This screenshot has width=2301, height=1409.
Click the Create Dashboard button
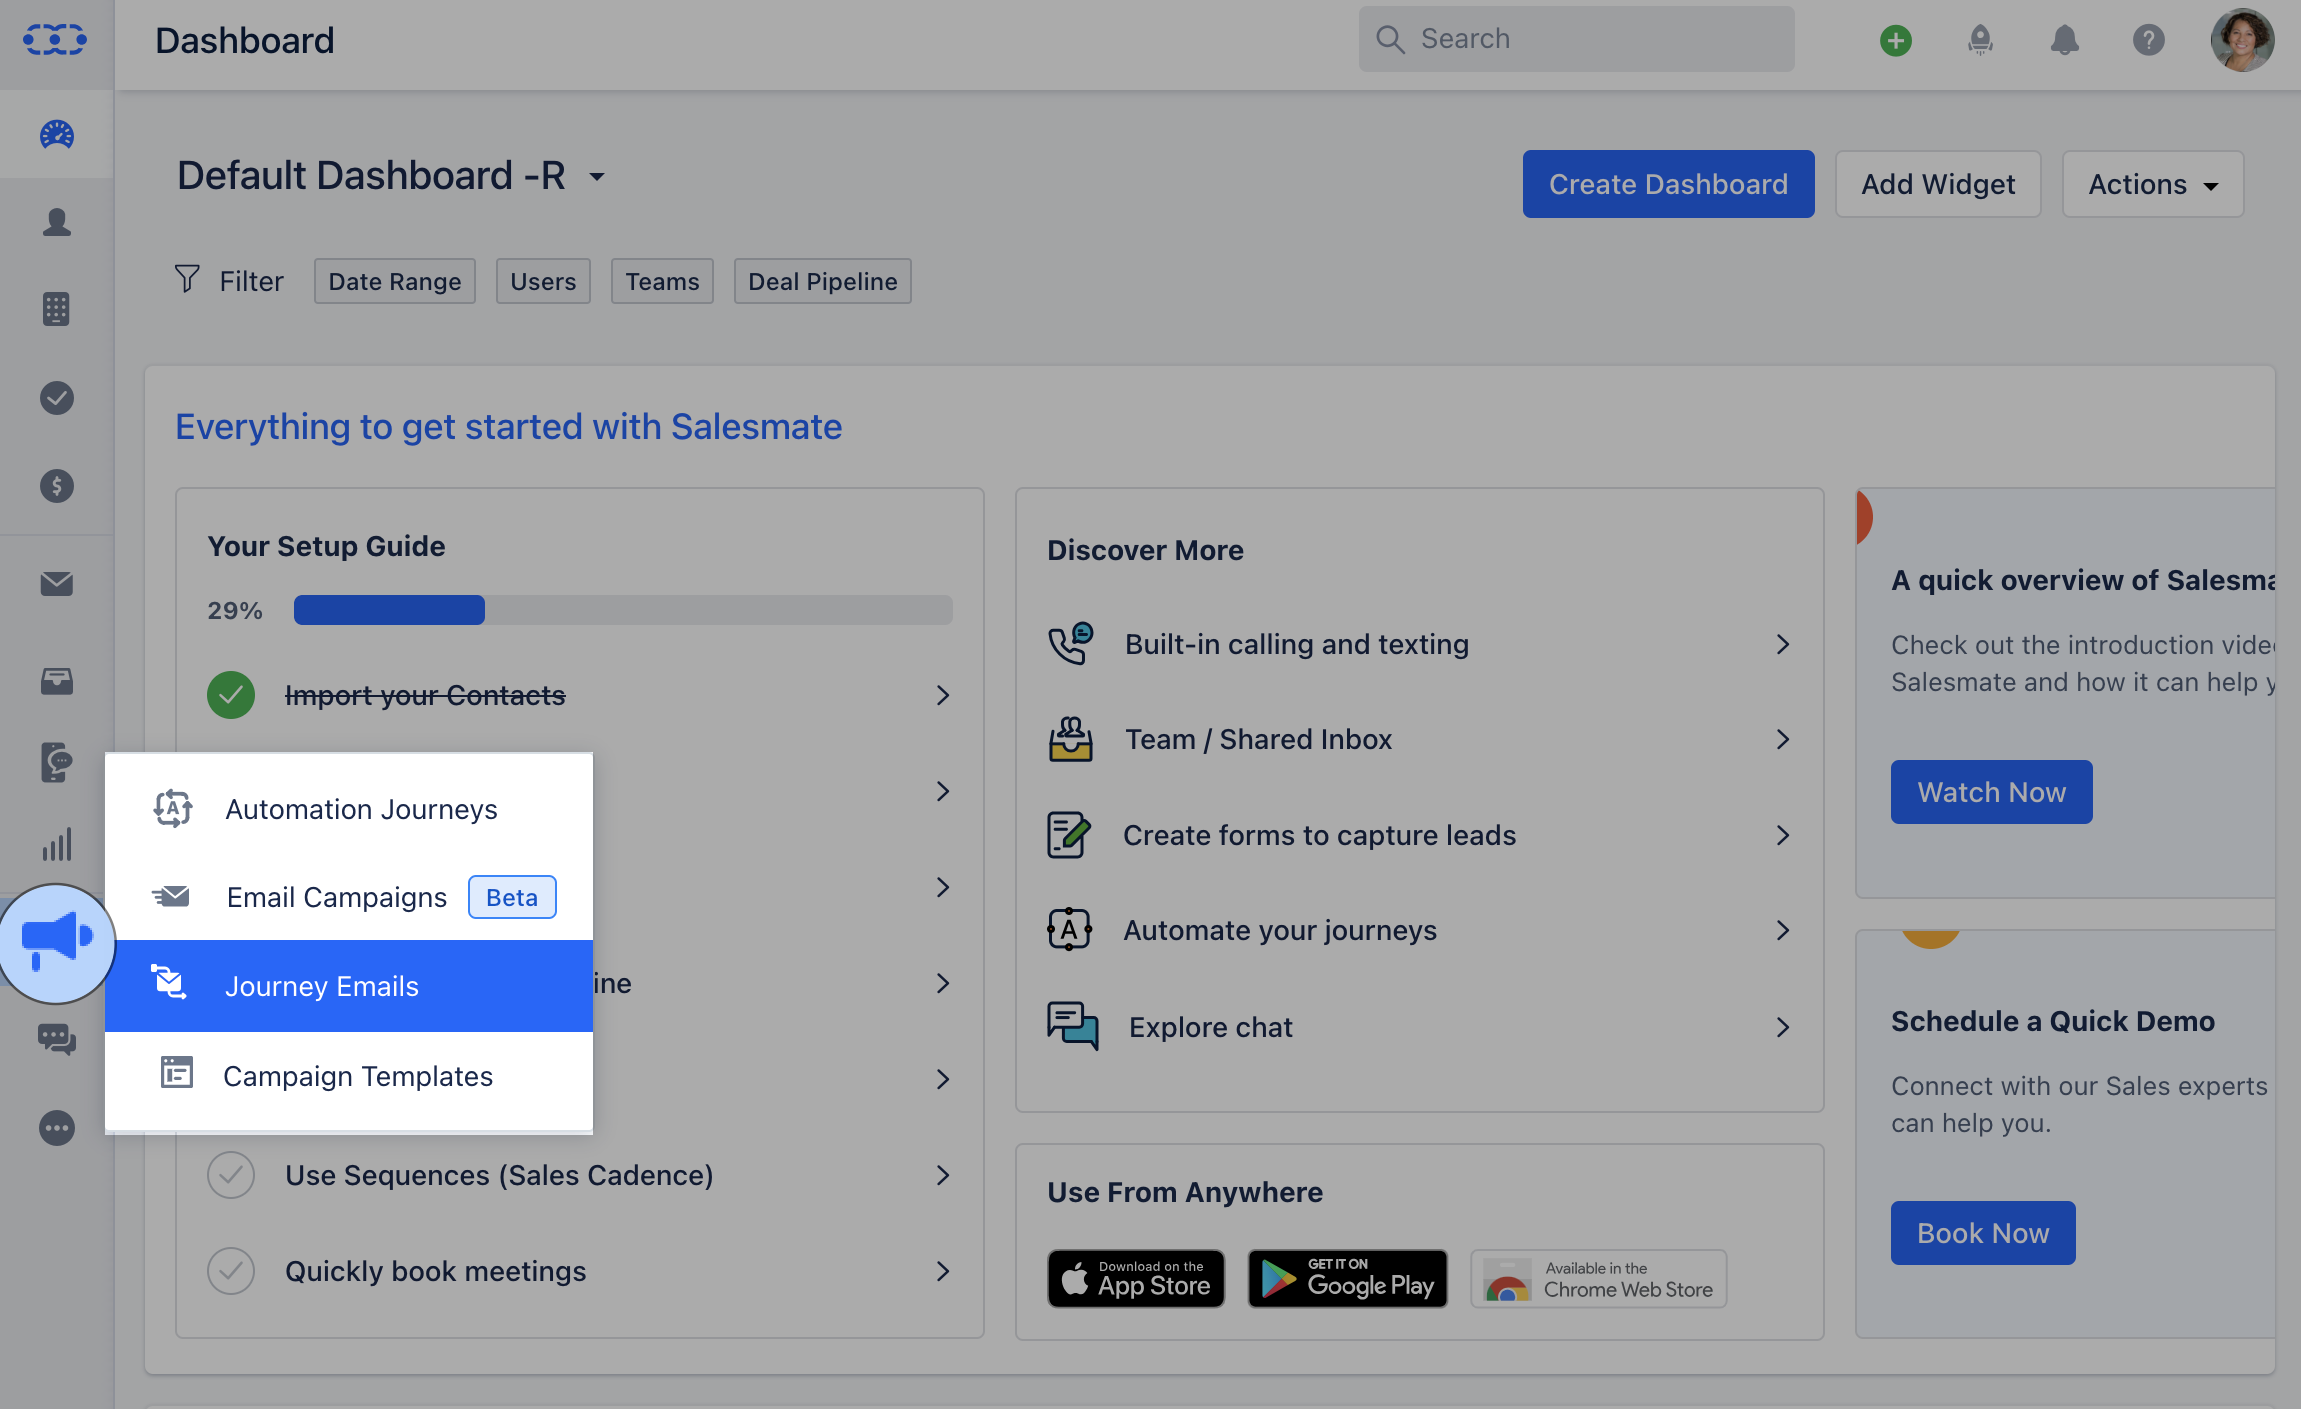point(1667,185)
